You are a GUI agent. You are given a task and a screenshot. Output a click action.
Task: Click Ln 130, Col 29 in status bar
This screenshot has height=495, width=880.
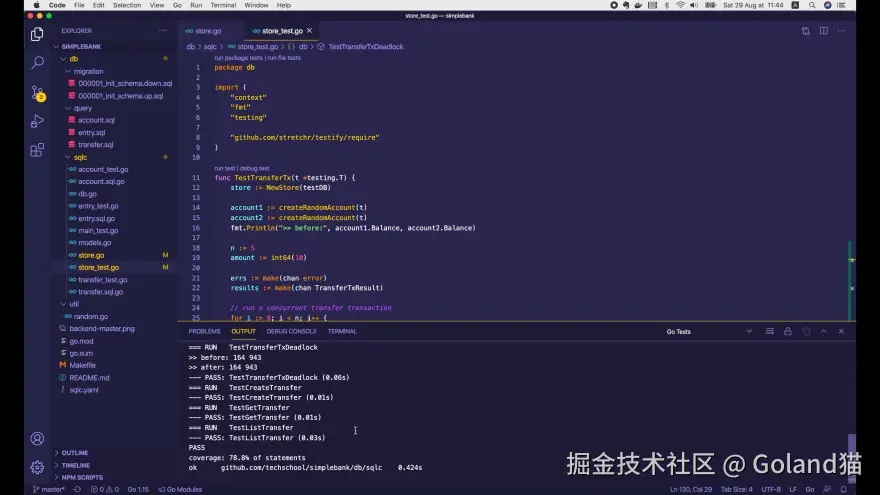point(690,489)
